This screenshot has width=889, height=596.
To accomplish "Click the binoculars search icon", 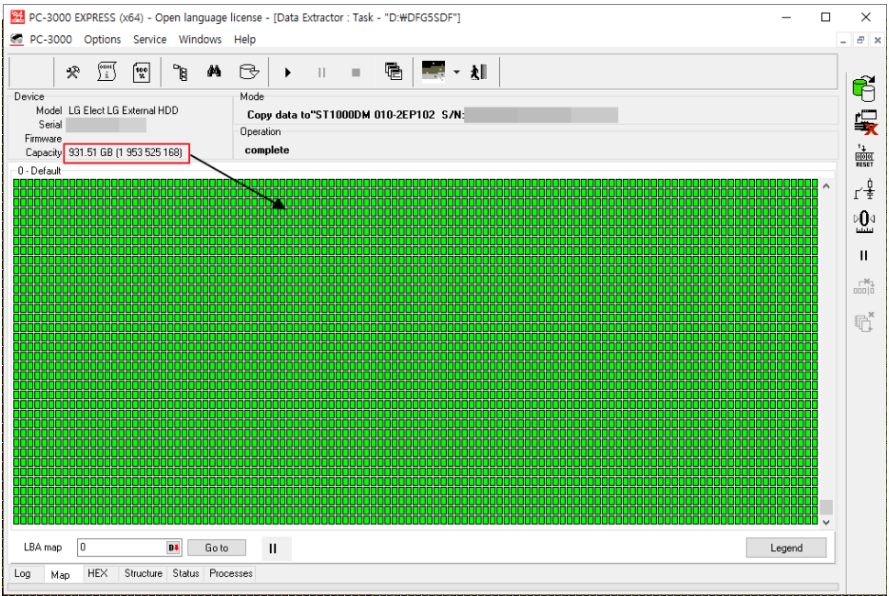I will tap(214, 71).
